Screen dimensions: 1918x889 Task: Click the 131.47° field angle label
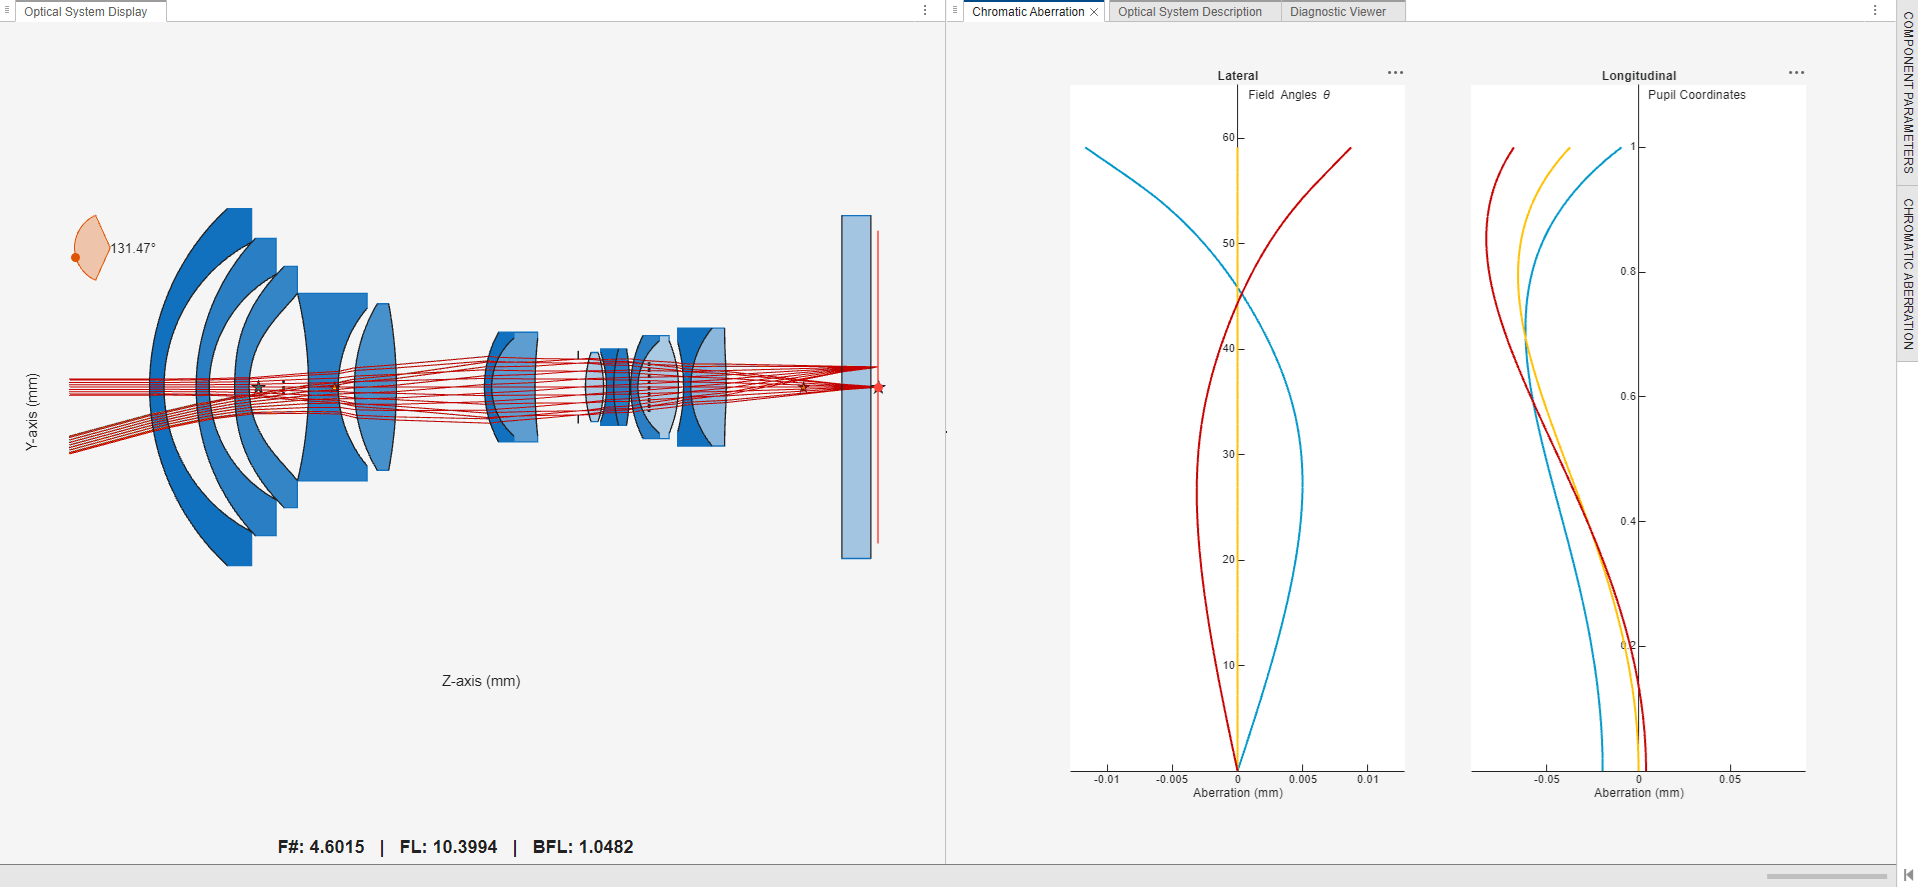133,248
